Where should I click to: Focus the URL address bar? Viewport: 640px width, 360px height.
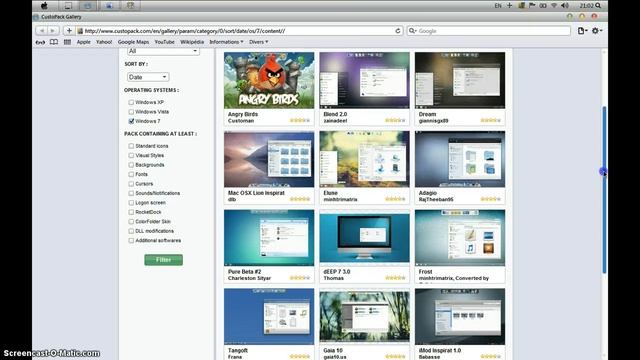[239, 31]
